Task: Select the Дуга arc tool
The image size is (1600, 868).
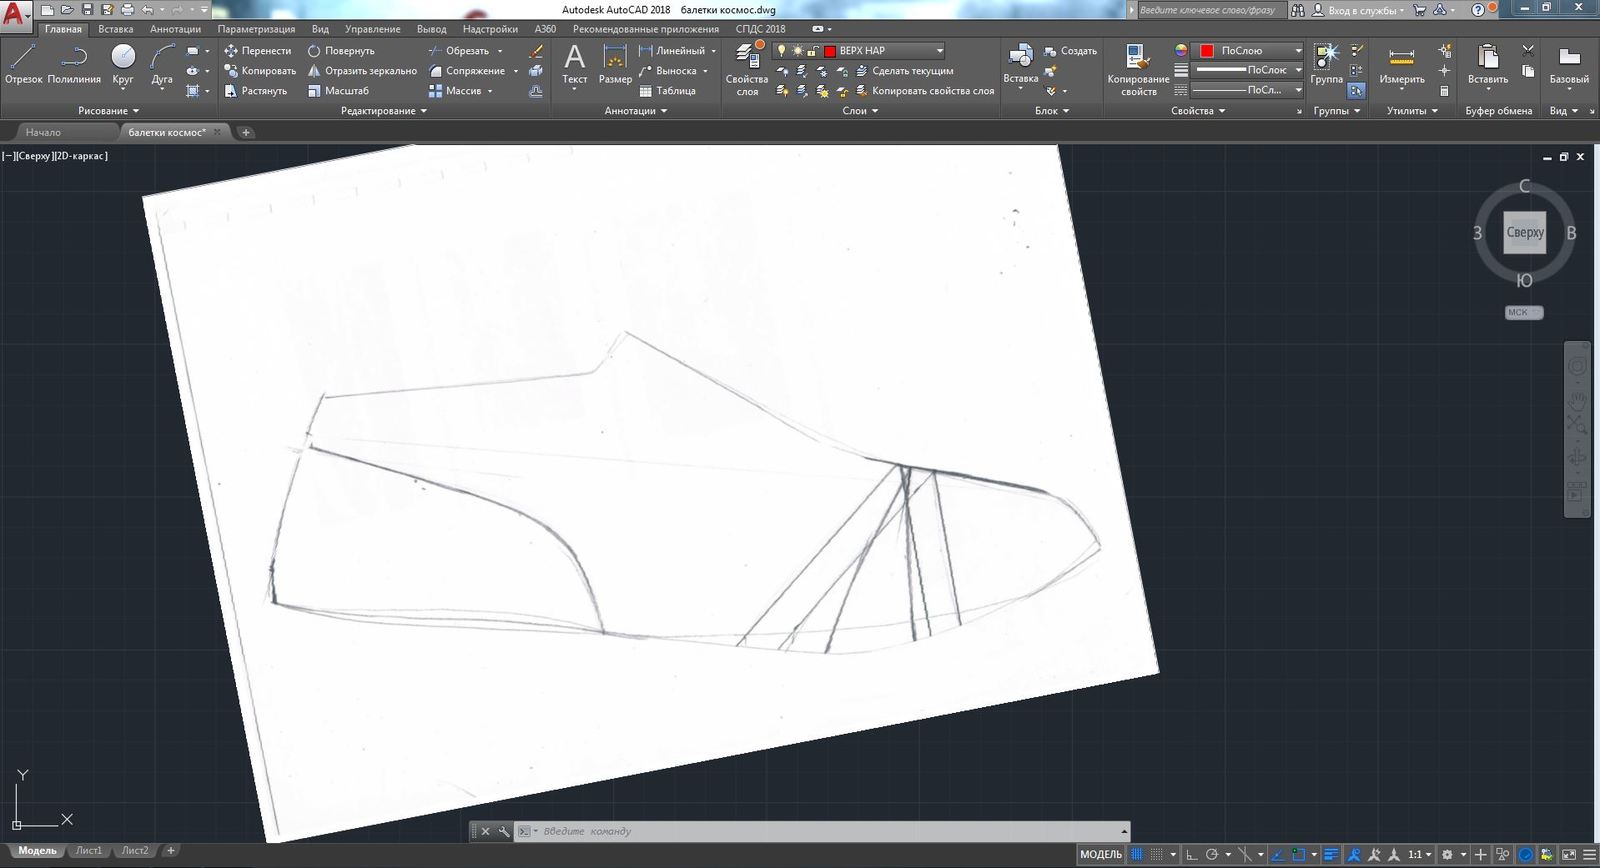Action: point(162,64)
